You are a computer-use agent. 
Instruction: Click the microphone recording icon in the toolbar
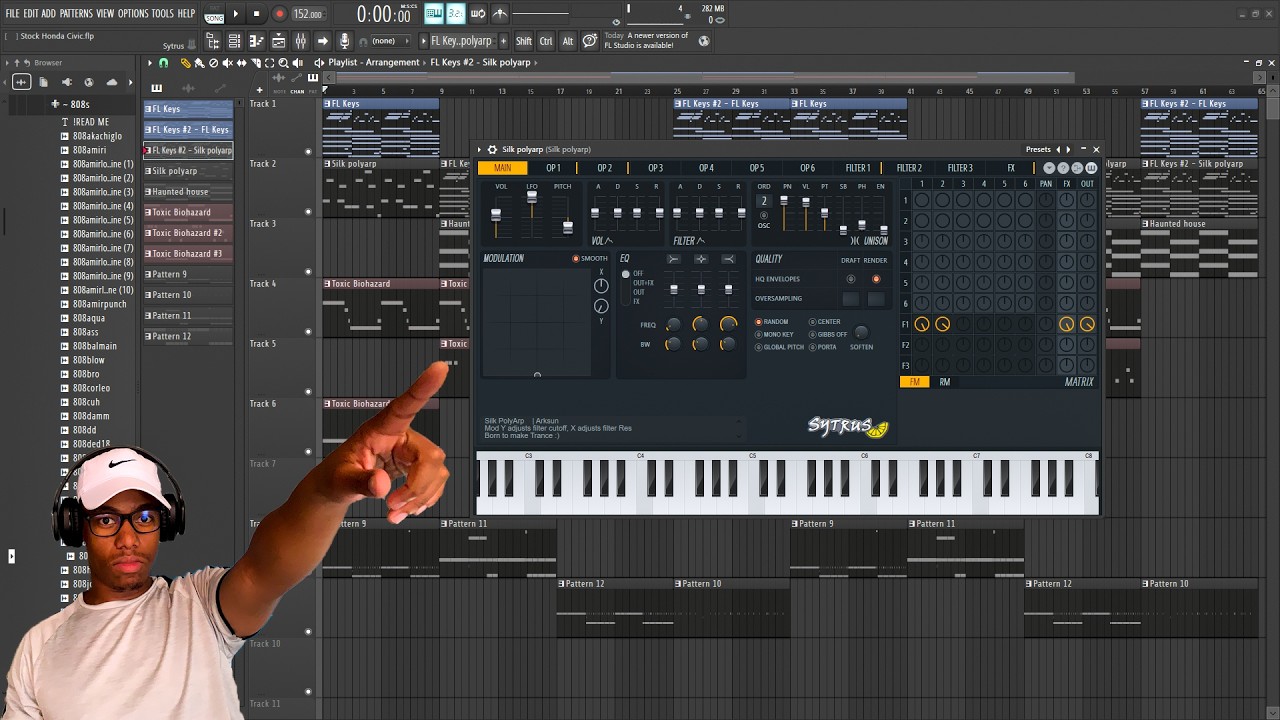(344, 41)
